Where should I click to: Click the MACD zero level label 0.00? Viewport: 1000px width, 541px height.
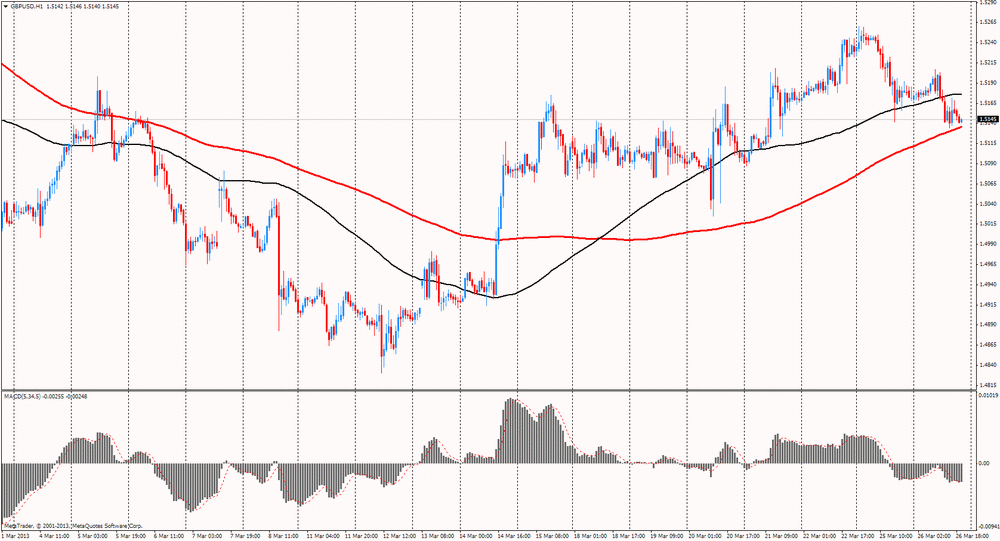984,463
